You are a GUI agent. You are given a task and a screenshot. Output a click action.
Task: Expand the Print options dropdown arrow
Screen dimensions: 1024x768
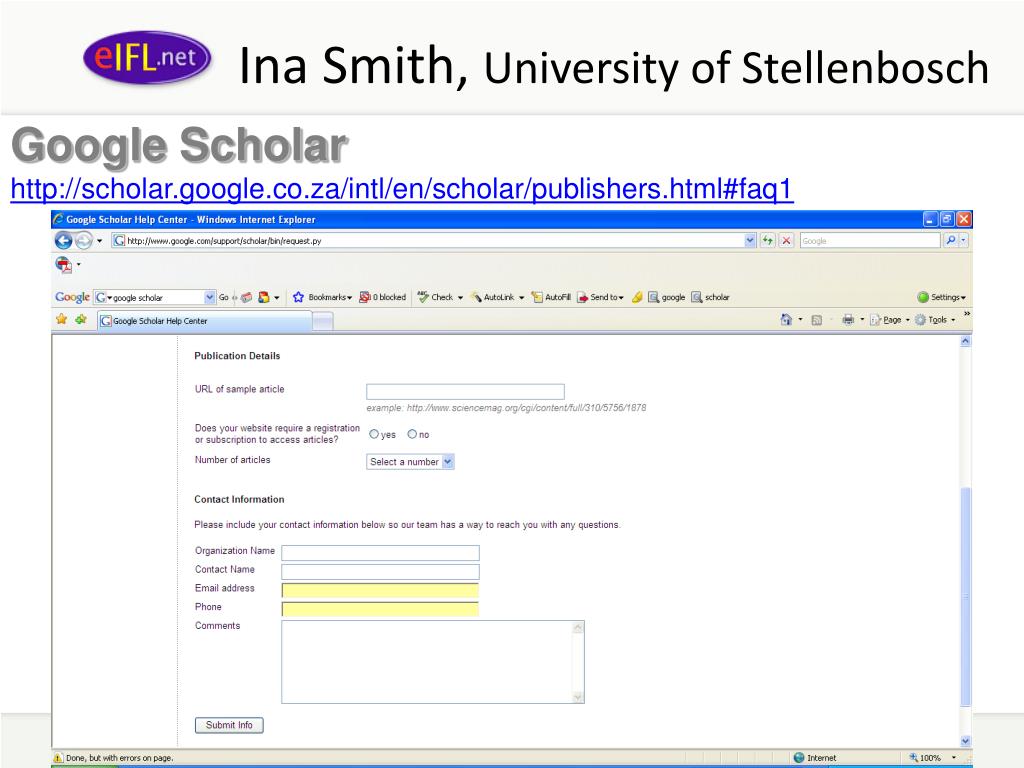(x=861, y=320)
